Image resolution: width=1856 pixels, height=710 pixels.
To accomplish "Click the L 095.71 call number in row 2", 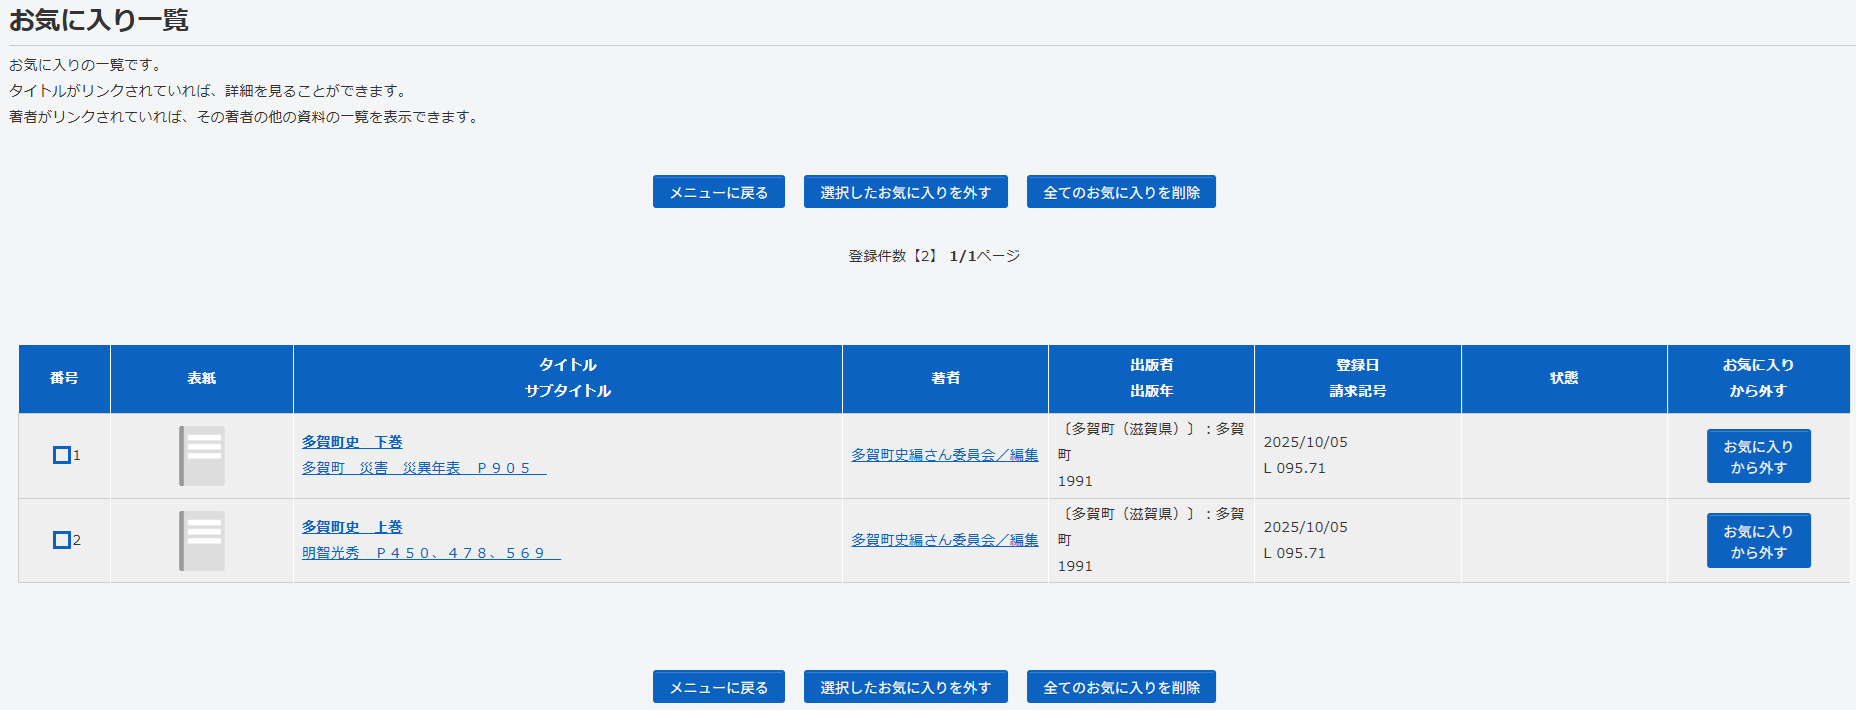I will point(1294,553).
